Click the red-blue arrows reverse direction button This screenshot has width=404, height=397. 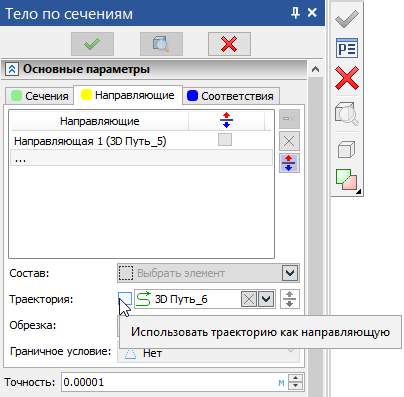(289, 163)
